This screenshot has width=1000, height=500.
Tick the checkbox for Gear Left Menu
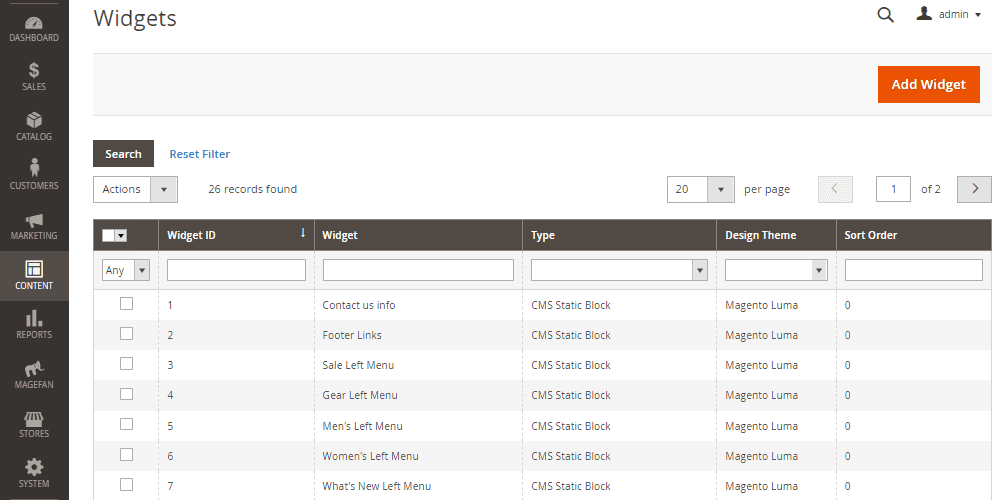[126, 394]
